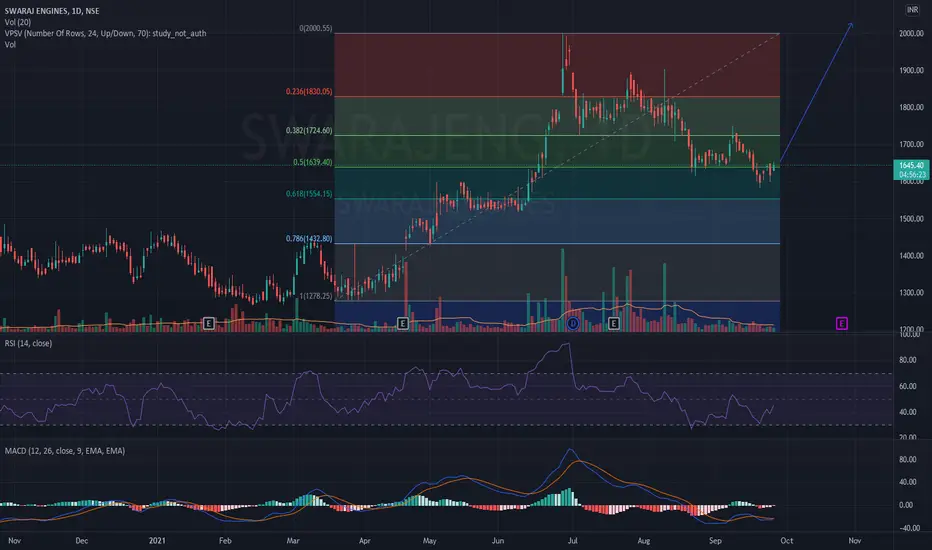The height and width of the screenshot is (550, 932).
Task: Click the 1700.00 price axis label
Action: point(911,144)
